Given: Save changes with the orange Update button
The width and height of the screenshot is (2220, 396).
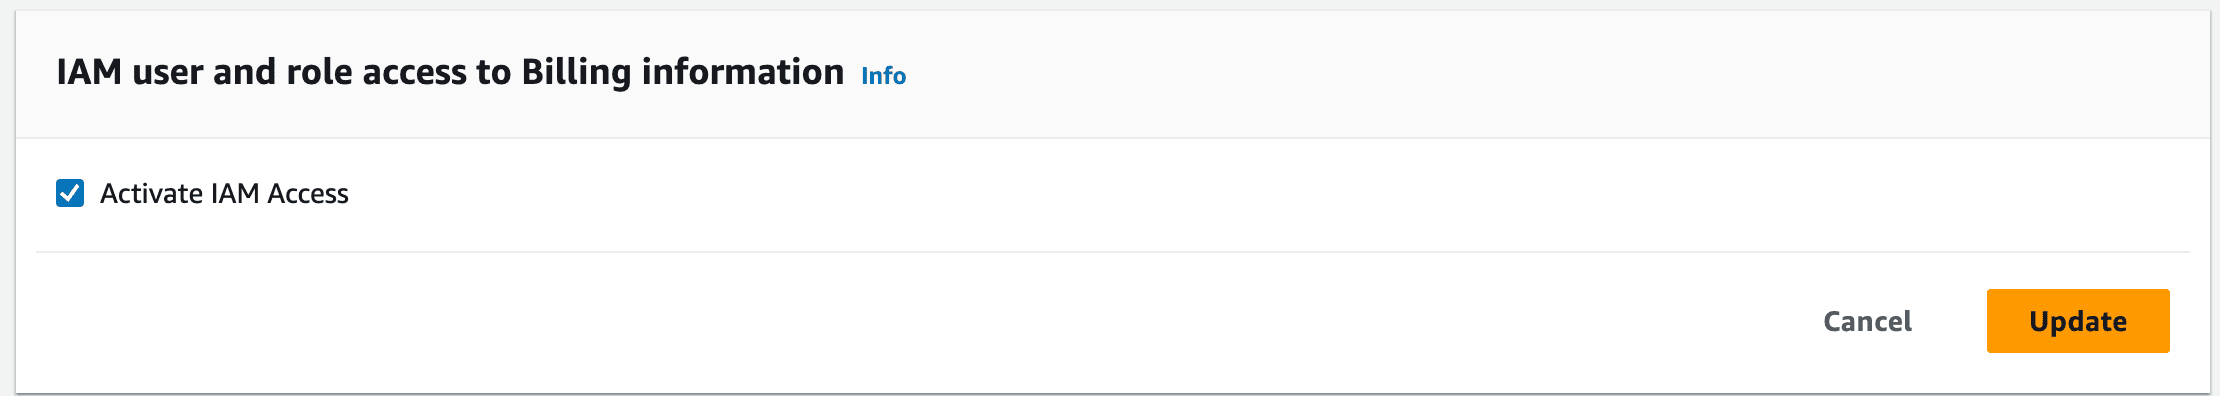Looking at the screenshot, I should point(2078,321).
